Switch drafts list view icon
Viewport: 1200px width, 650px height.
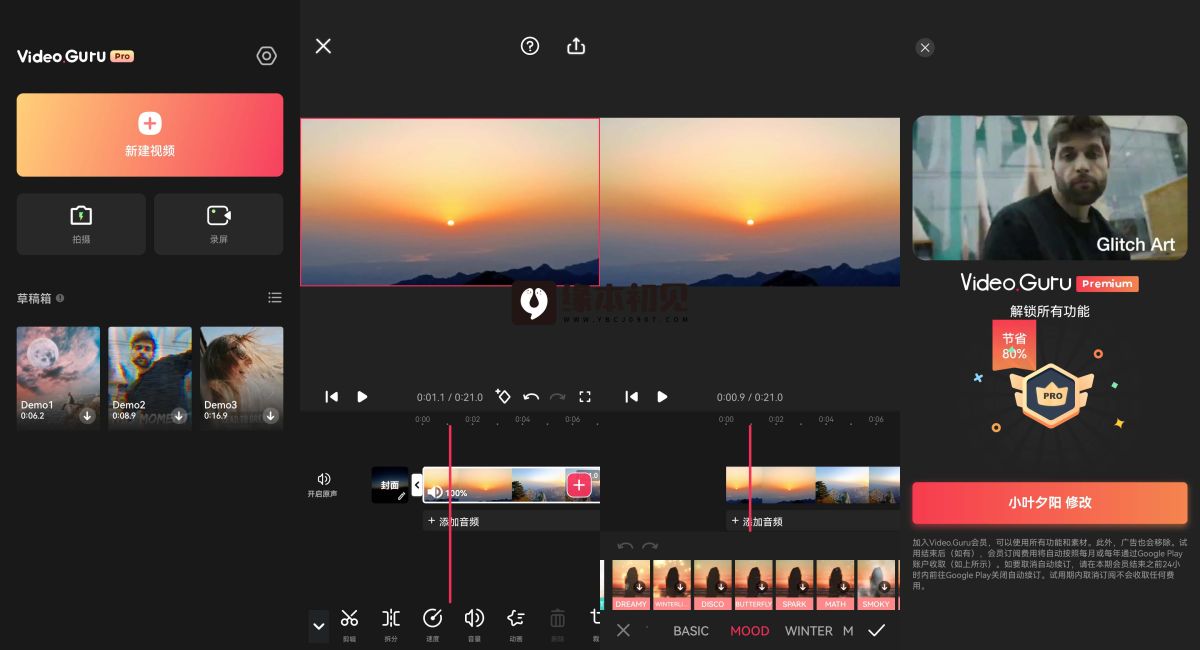275,298
